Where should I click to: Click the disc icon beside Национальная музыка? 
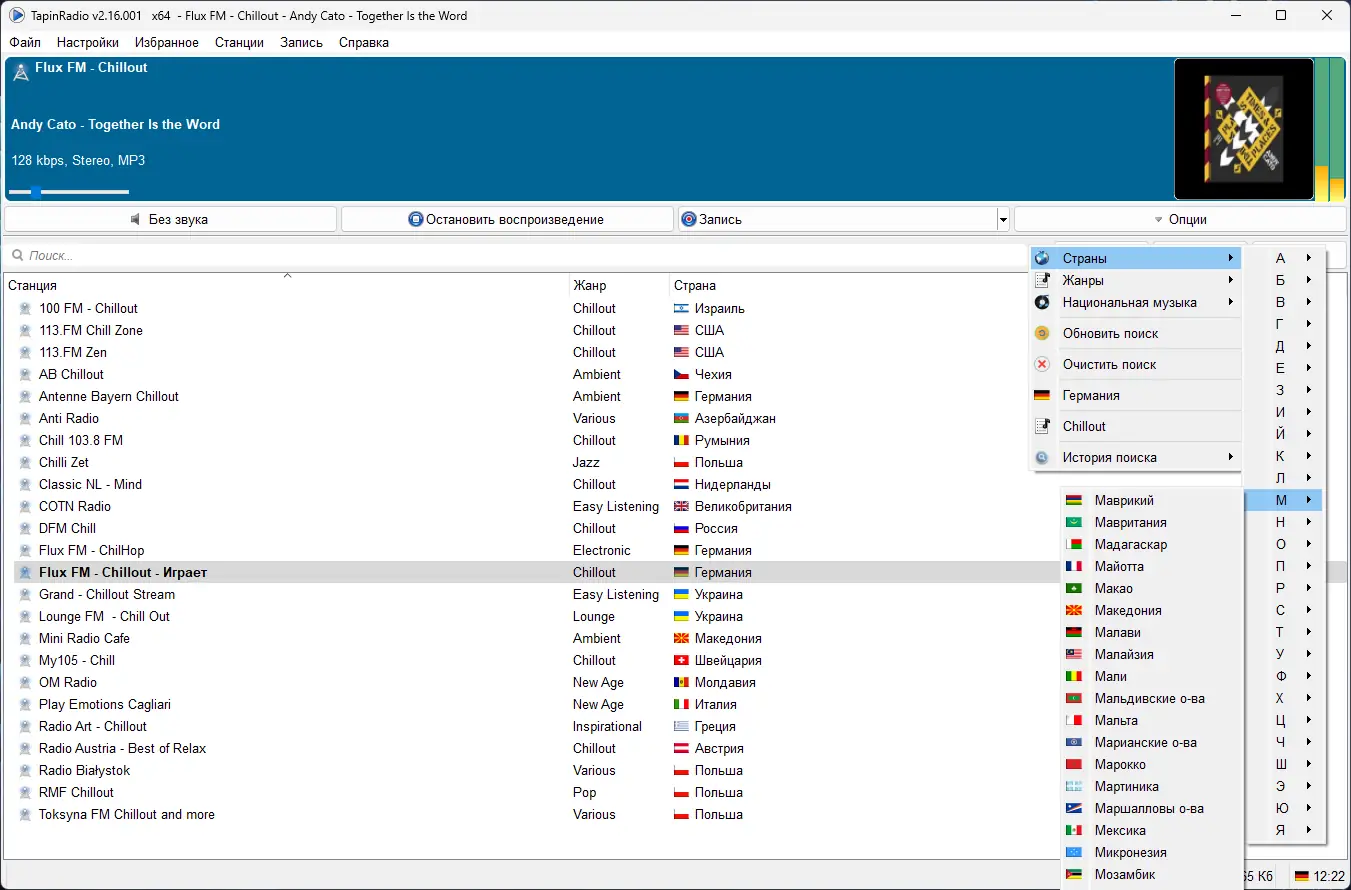click(x=1042, y=302)
